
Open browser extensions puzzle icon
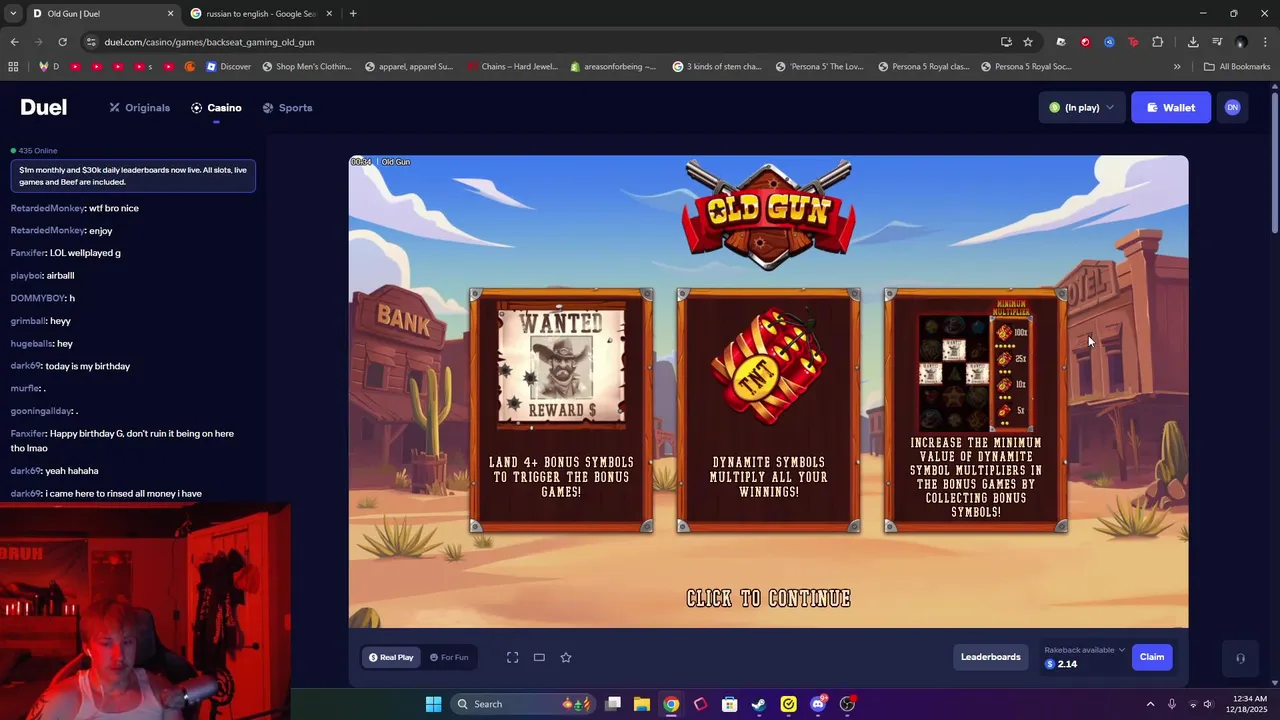coord(1157,42)
